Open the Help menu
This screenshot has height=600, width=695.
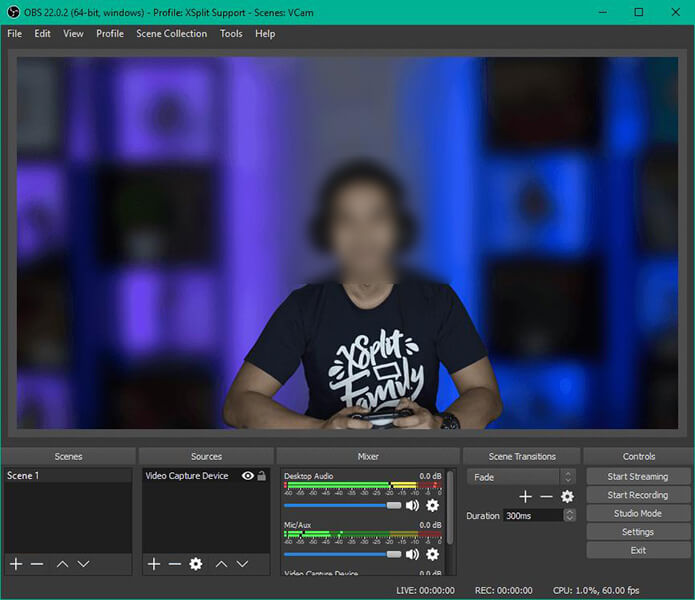click(265, 34)
